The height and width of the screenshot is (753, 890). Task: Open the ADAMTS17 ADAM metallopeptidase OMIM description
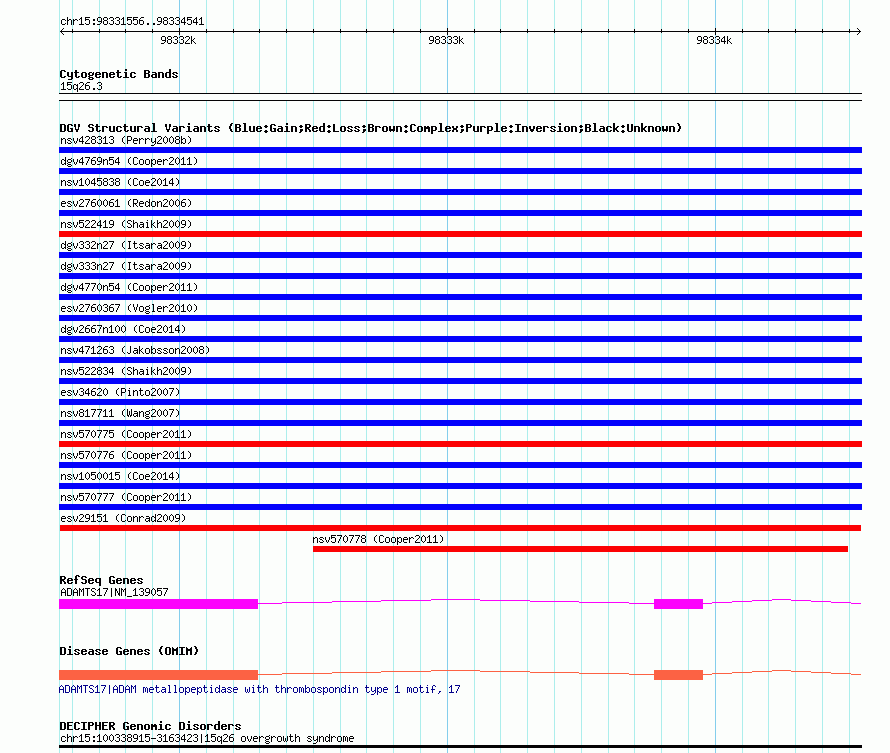click(x=260, y=689)
